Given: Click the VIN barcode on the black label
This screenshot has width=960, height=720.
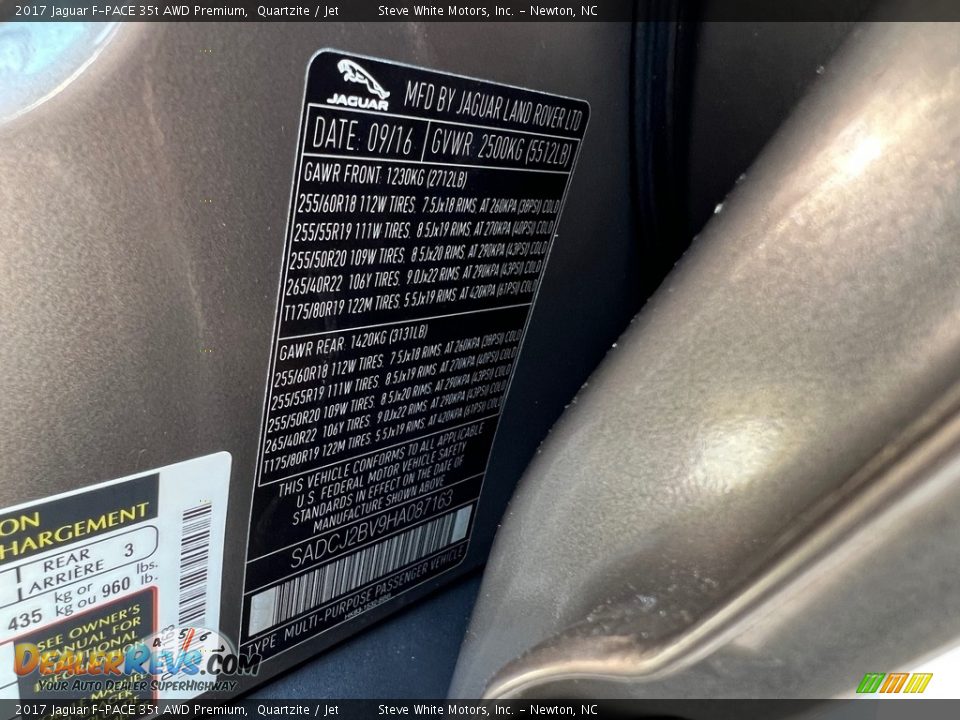Looking at the screenshot, I should point(360,570).
